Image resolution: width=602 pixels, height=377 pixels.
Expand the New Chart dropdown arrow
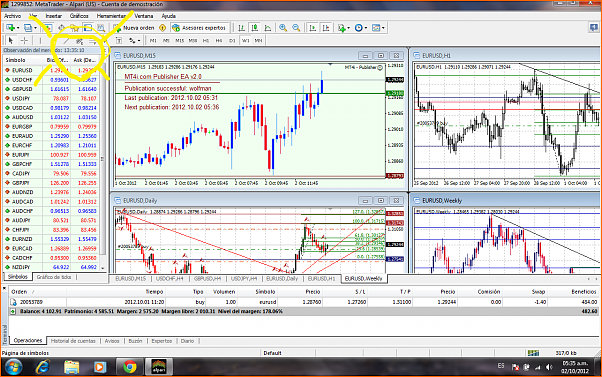[18, 28]
